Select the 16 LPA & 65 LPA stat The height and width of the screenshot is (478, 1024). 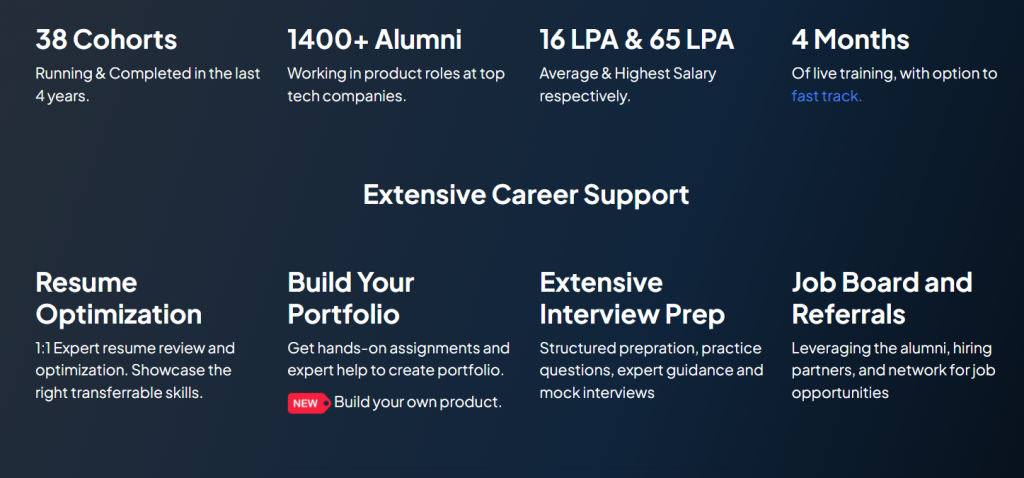[x=637, y=40]
